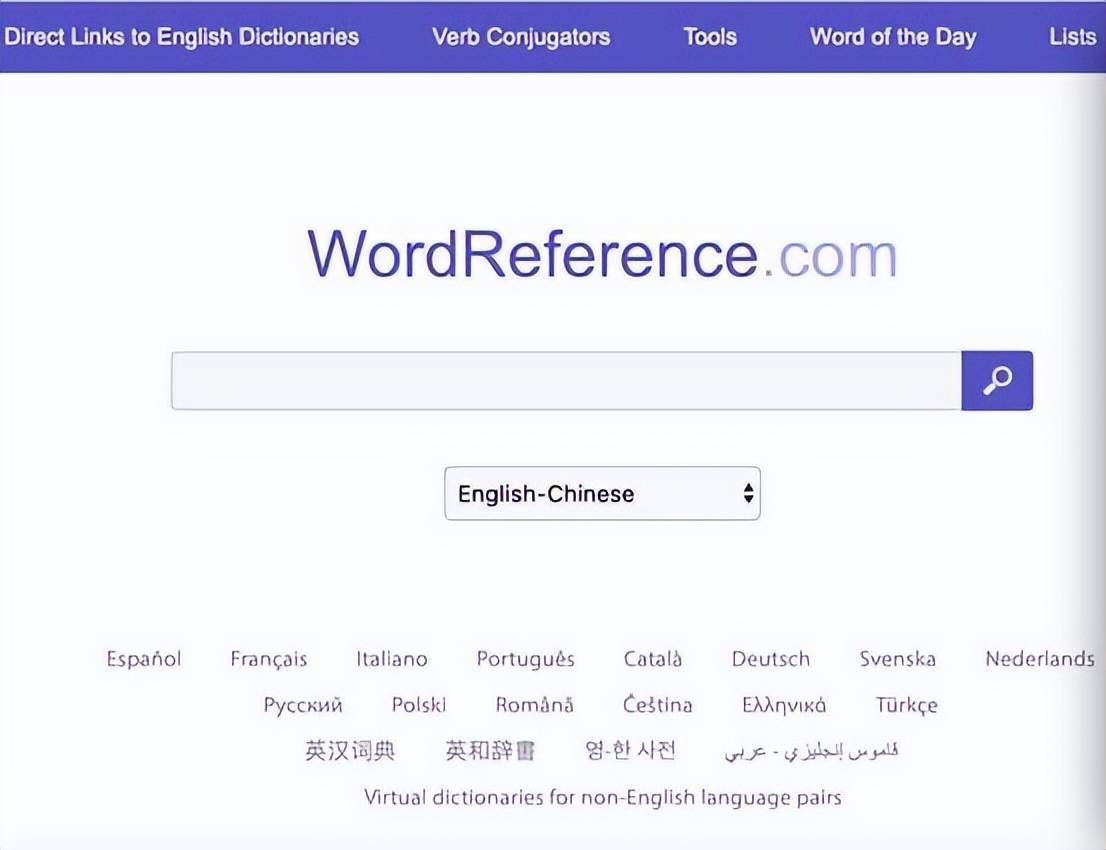The height and width of the screenshot is (850, 1106).
Task: Switch site language to Svenska
Action: tap(897, 659)
